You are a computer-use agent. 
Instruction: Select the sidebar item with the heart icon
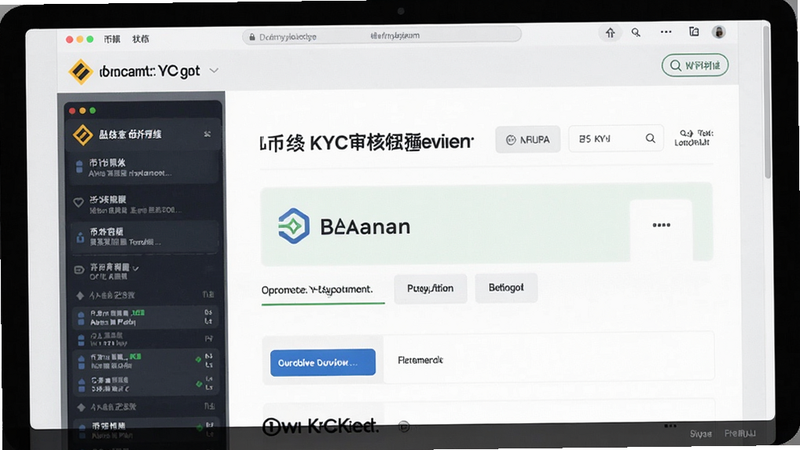143,204
